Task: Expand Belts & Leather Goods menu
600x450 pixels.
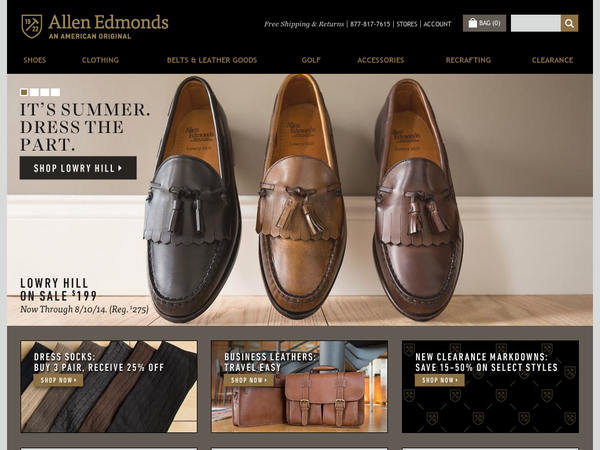Action: tap(212, 60)
